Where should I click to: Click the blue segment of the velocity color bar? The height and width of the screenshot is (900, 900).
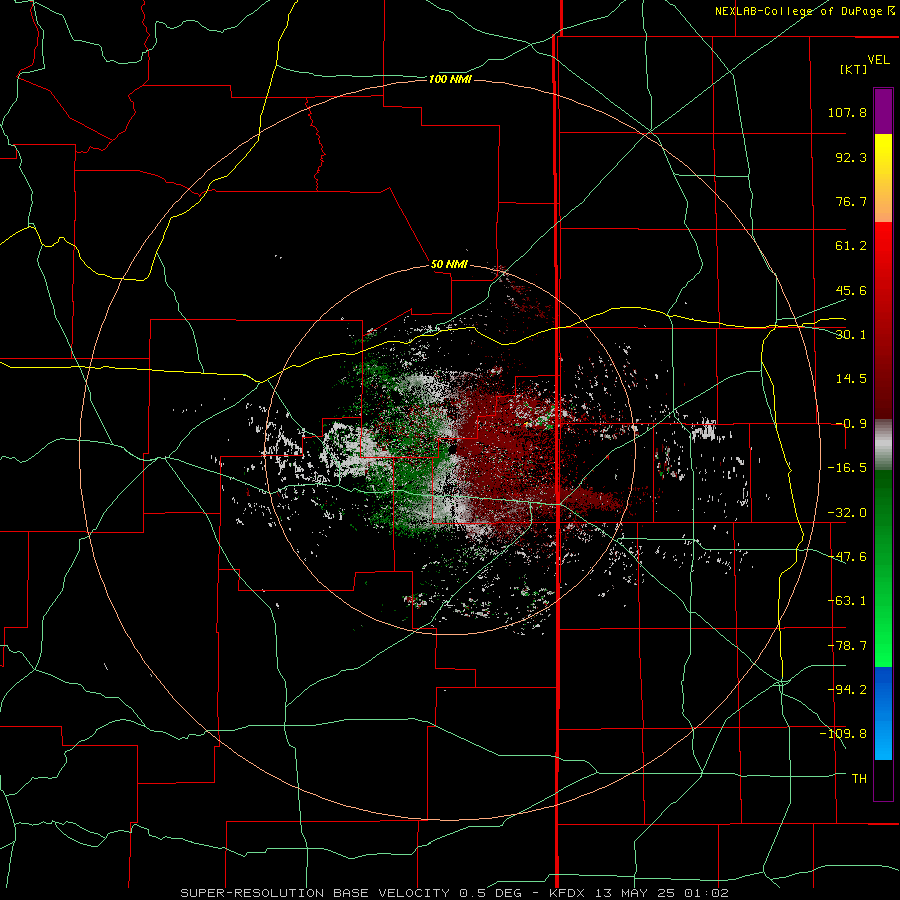point(883,713)
